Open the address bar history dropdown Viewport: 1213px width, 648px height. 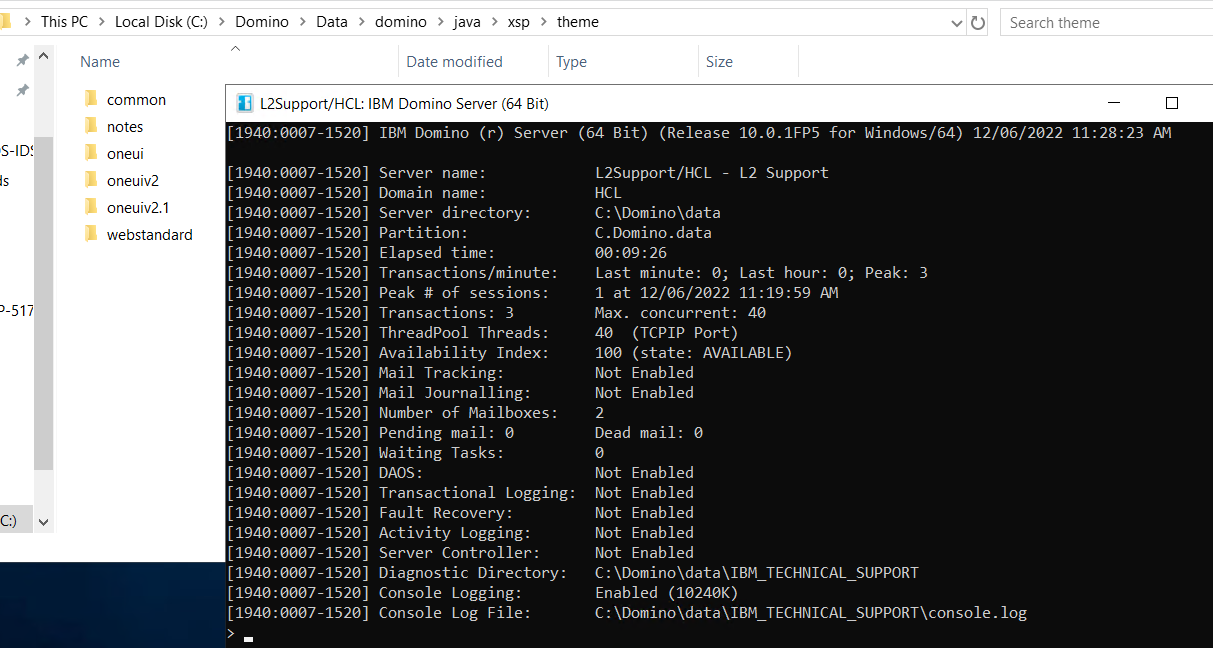(957, 22)
